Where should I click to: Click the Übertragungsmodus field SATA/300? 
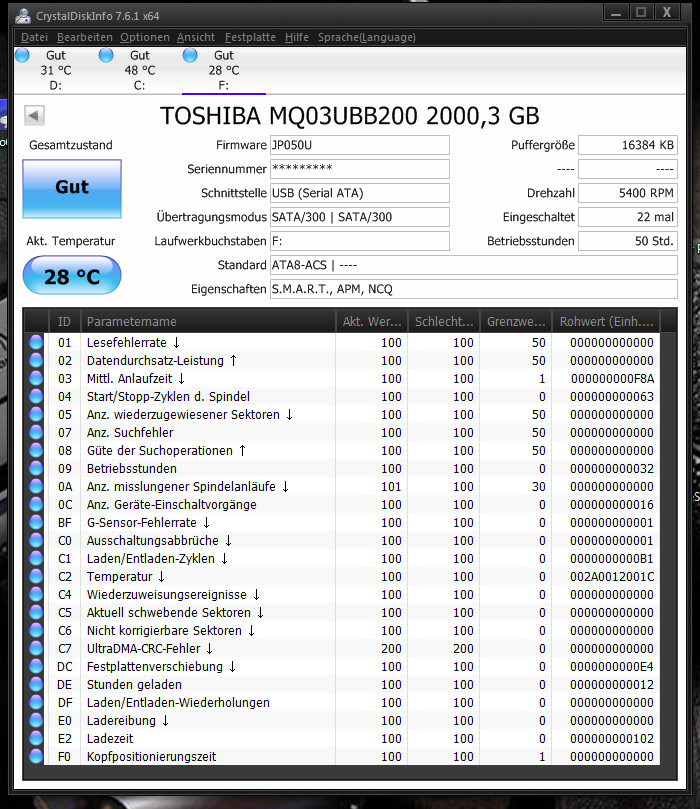pyautogui.click(x=360, y=217)
